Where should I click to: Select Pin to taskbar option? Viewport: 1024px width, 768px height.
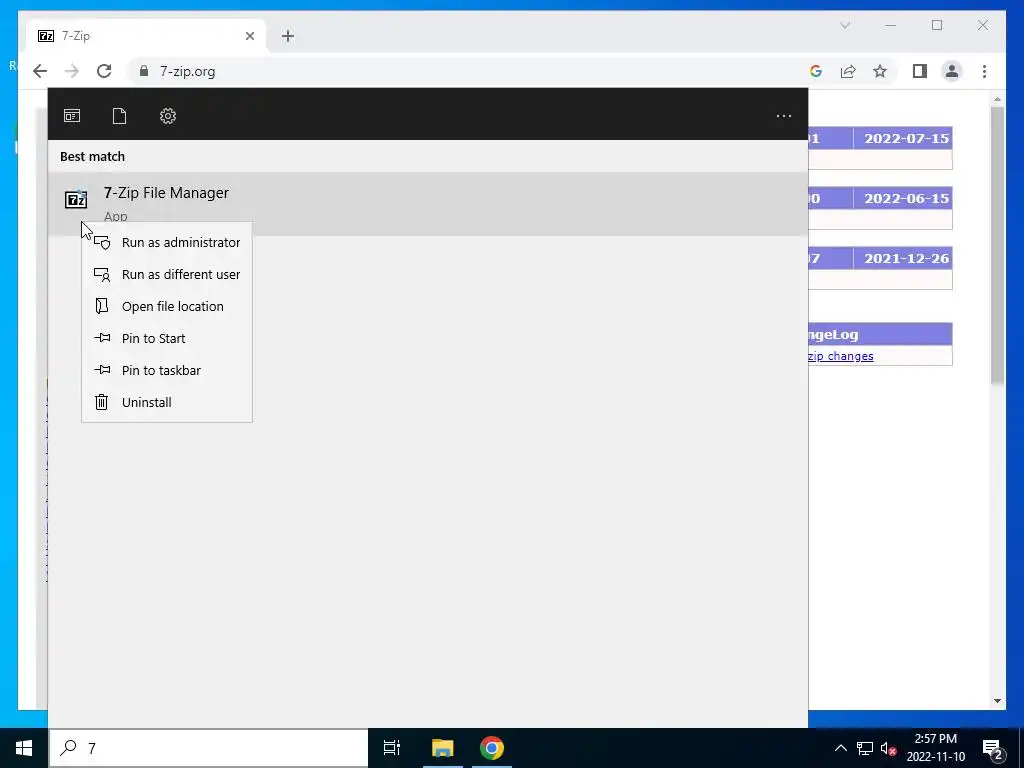(167, 370)
